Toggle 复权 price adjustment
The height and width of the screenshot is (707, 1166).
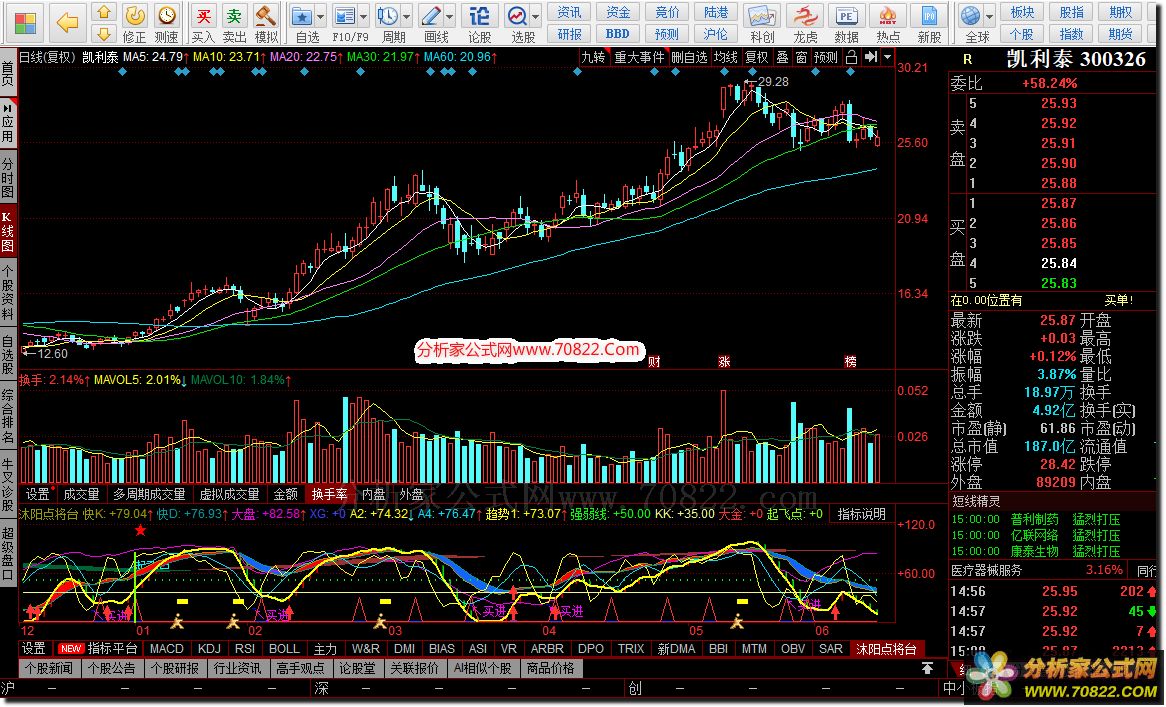coord(757,57)
